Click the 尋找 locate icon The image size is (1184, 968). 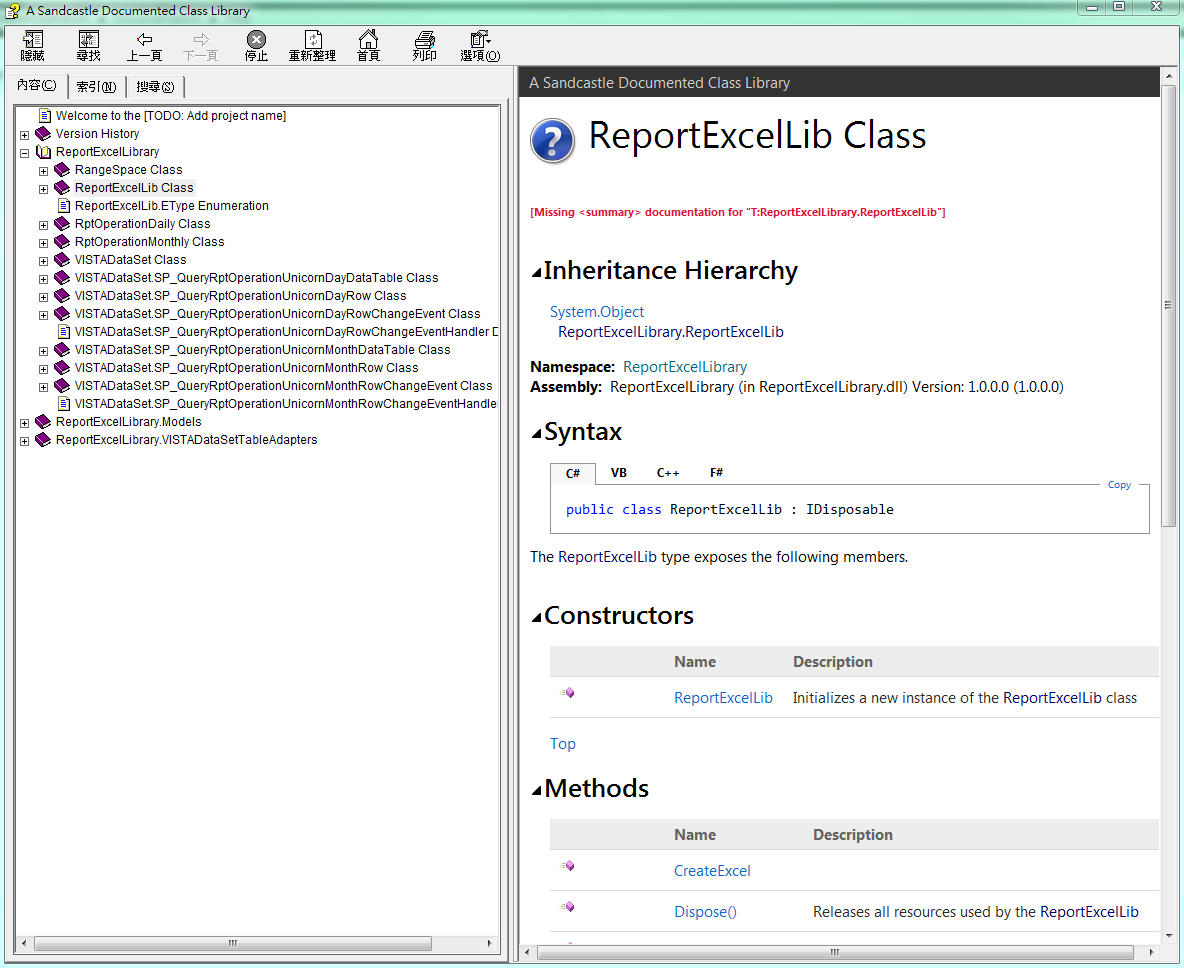pyautogui.click(x=88, y=45)
